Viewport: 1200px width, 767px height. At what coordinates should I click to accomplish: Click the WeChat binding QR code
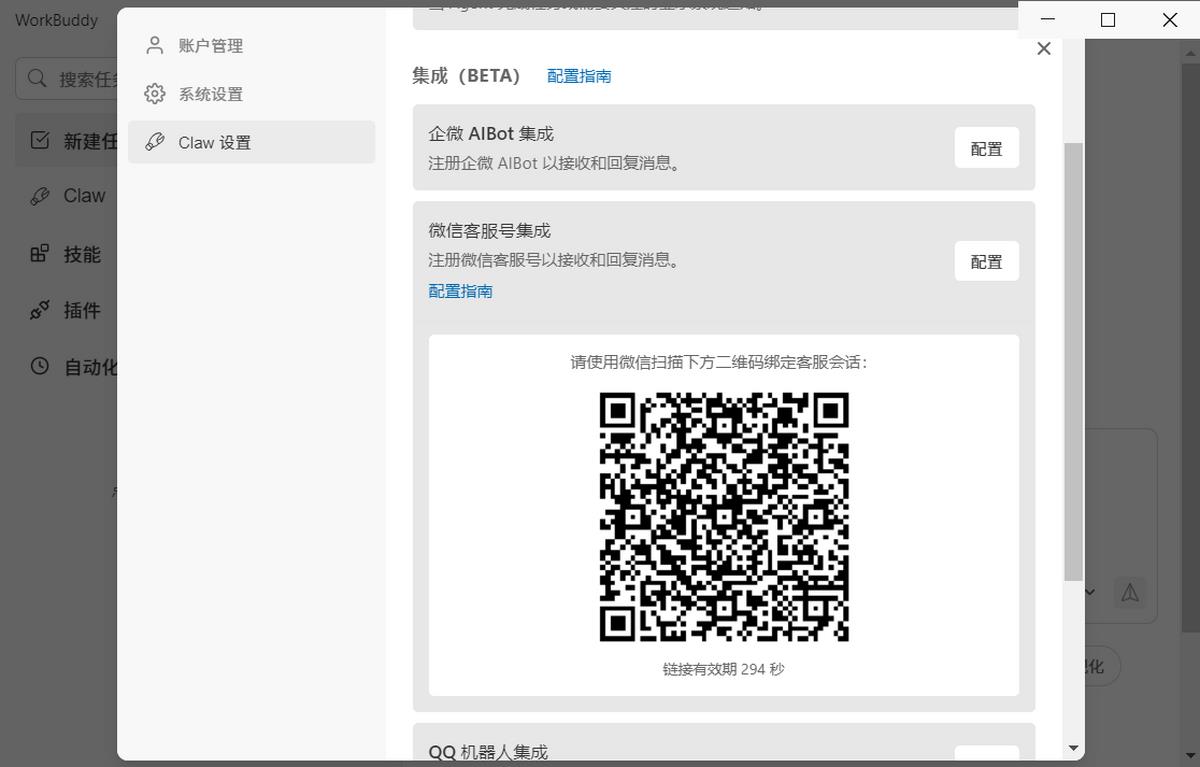click(x=724, y=516)
